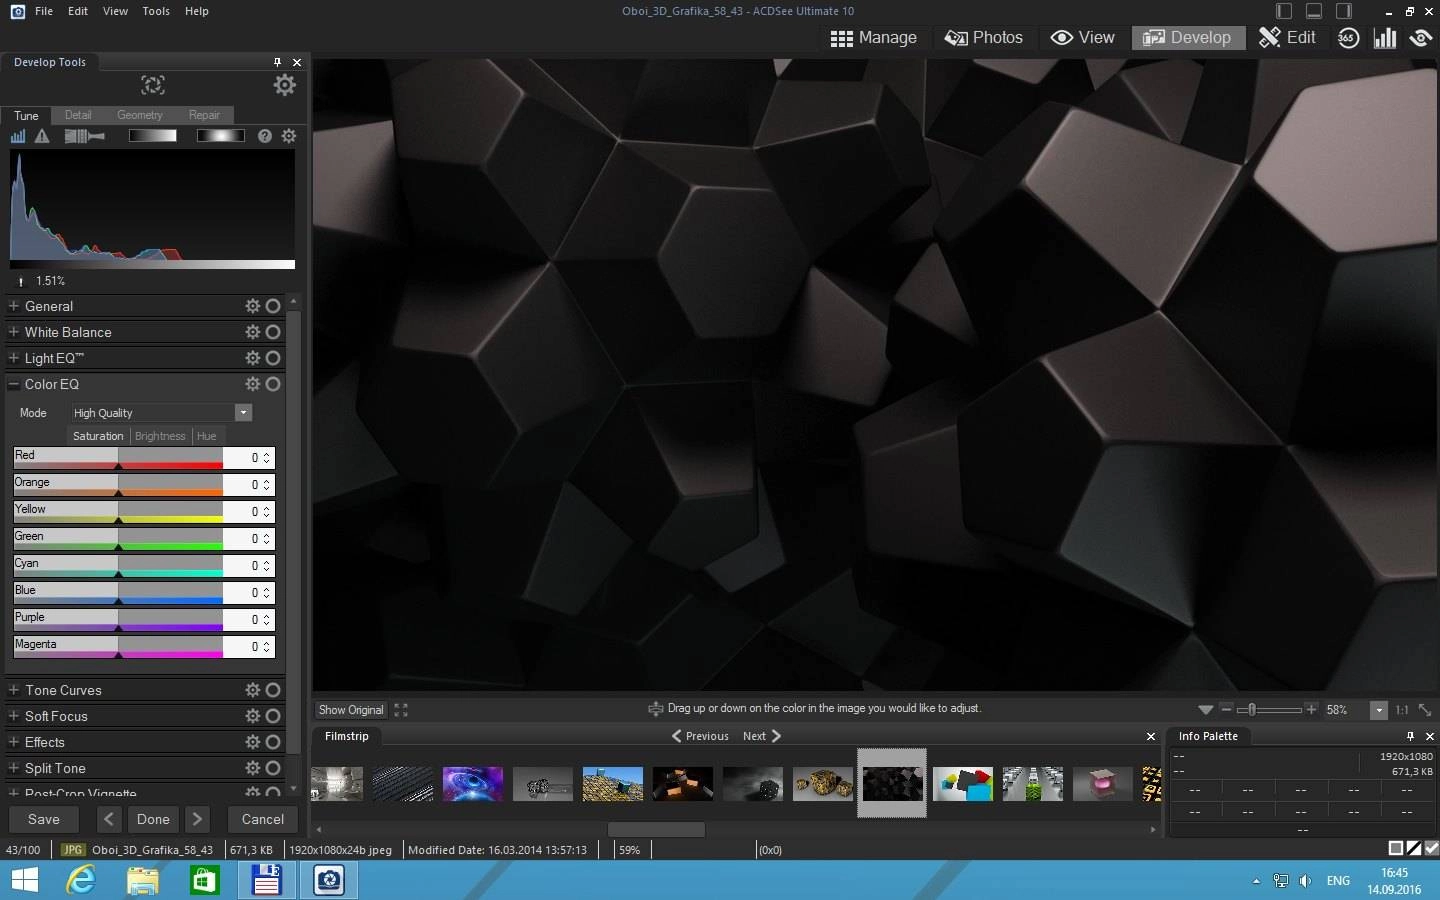1440x900 pixels.
Task: Open Split Tone settings gear
Action: 252,768
